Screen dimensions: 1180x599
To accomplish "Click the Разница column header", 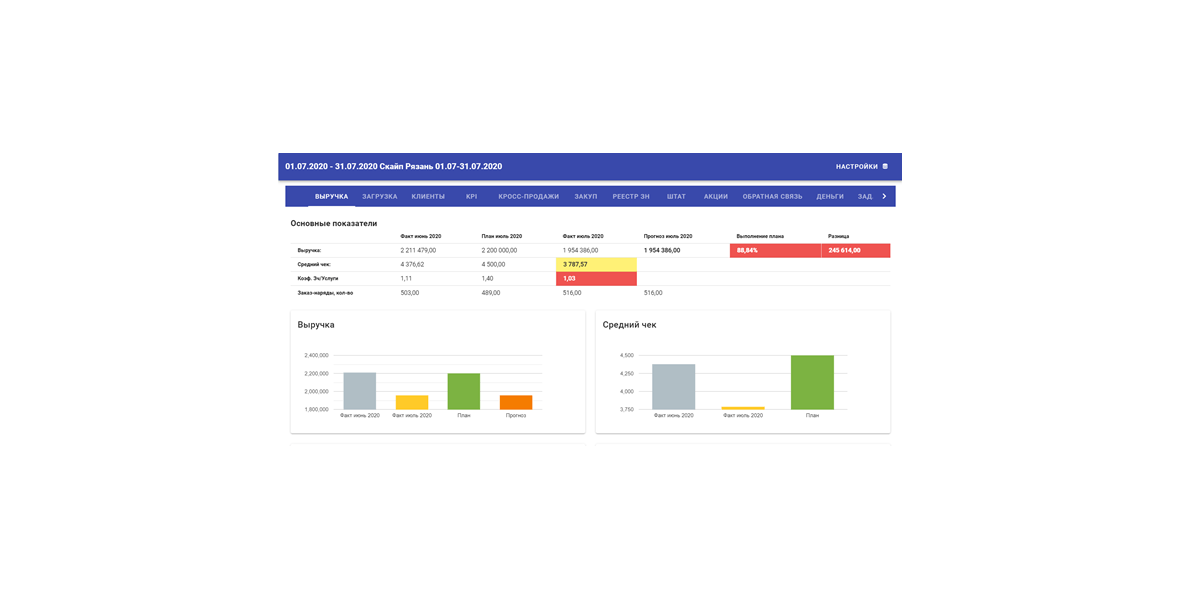I will [838, 236].
